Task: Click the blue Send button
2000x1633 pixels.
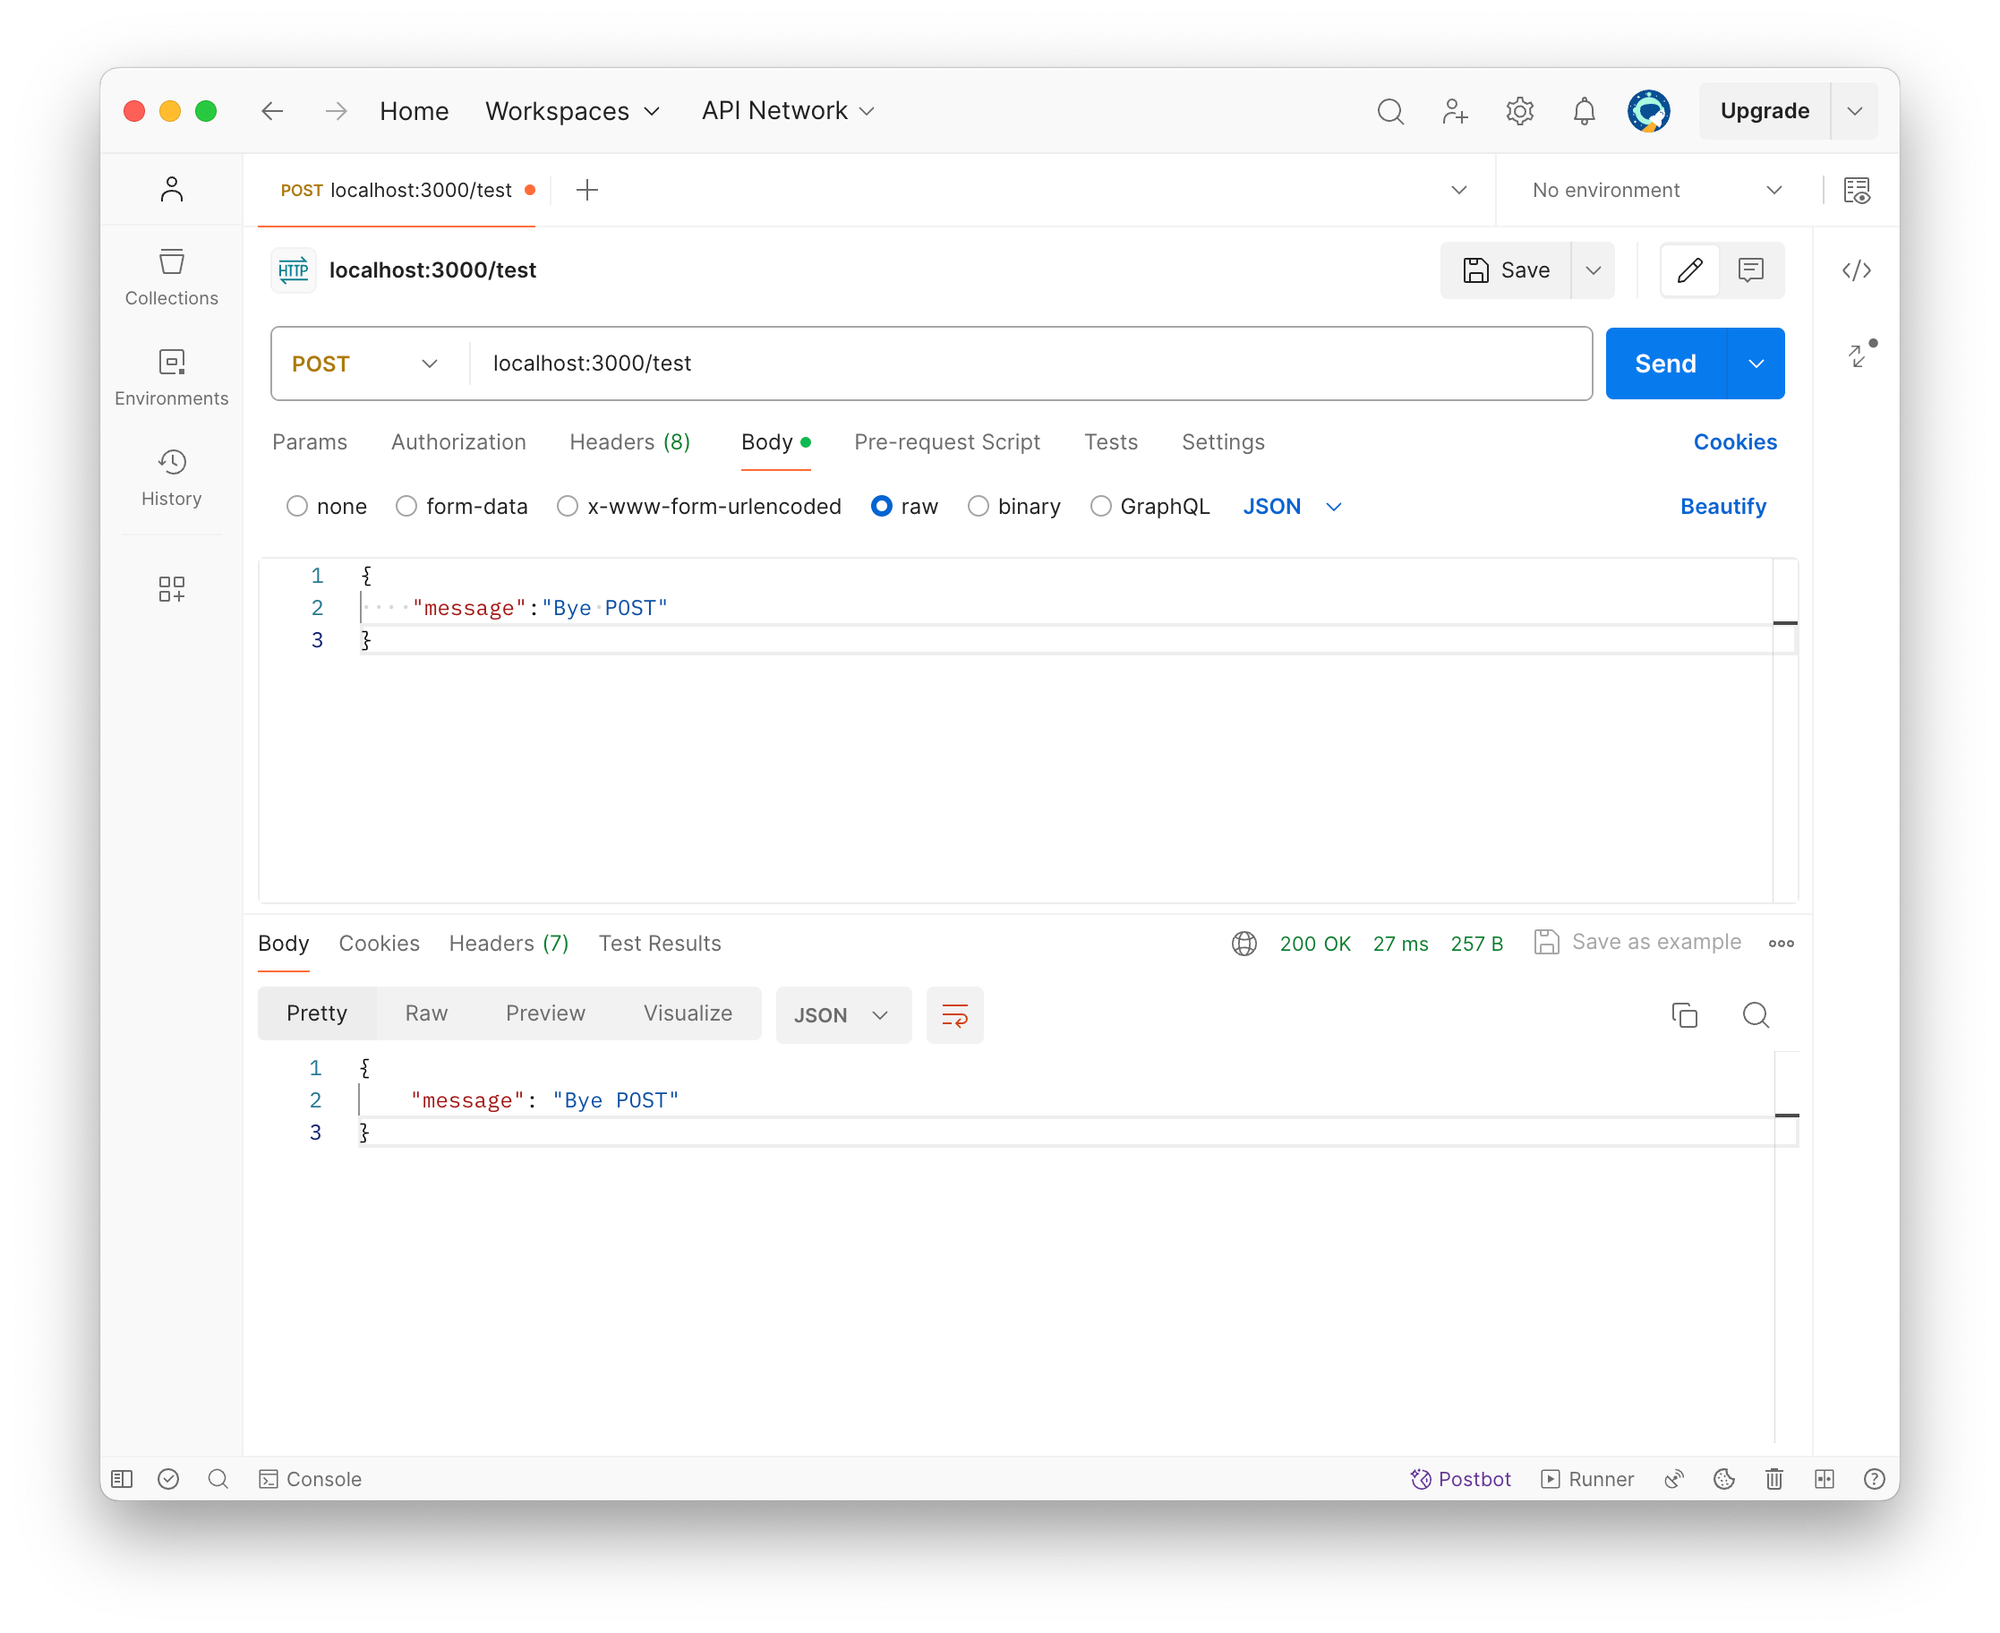Action: click(x=1666, y=363)
